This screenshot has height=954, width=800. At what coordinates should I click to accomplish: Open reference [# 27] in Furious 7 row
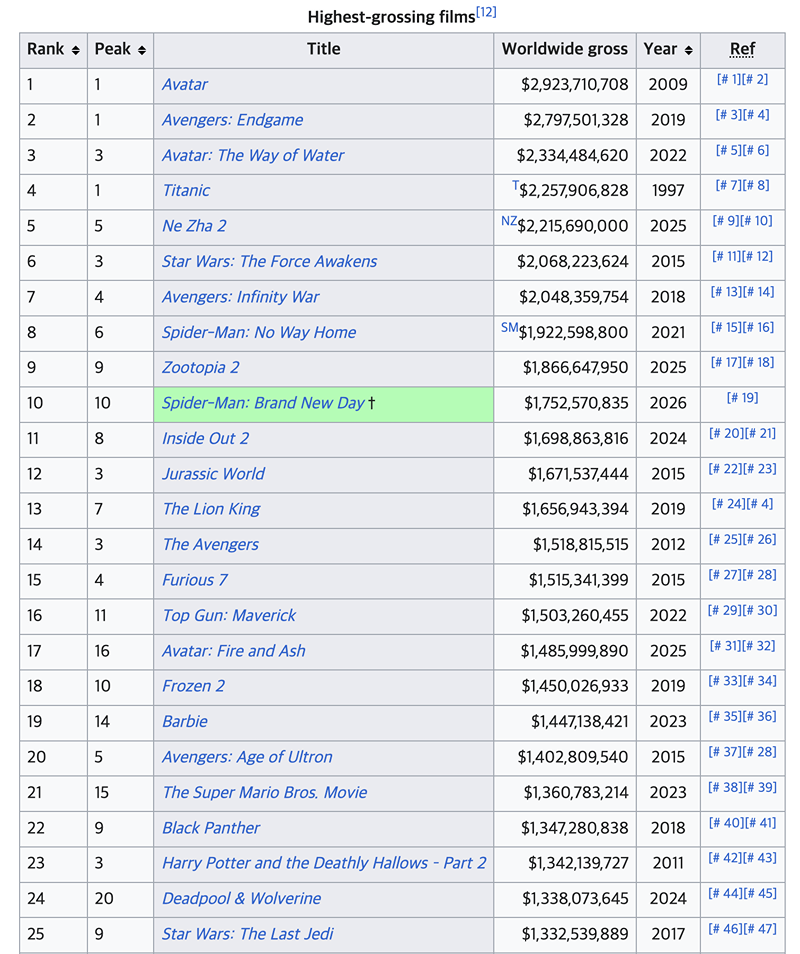726,574
